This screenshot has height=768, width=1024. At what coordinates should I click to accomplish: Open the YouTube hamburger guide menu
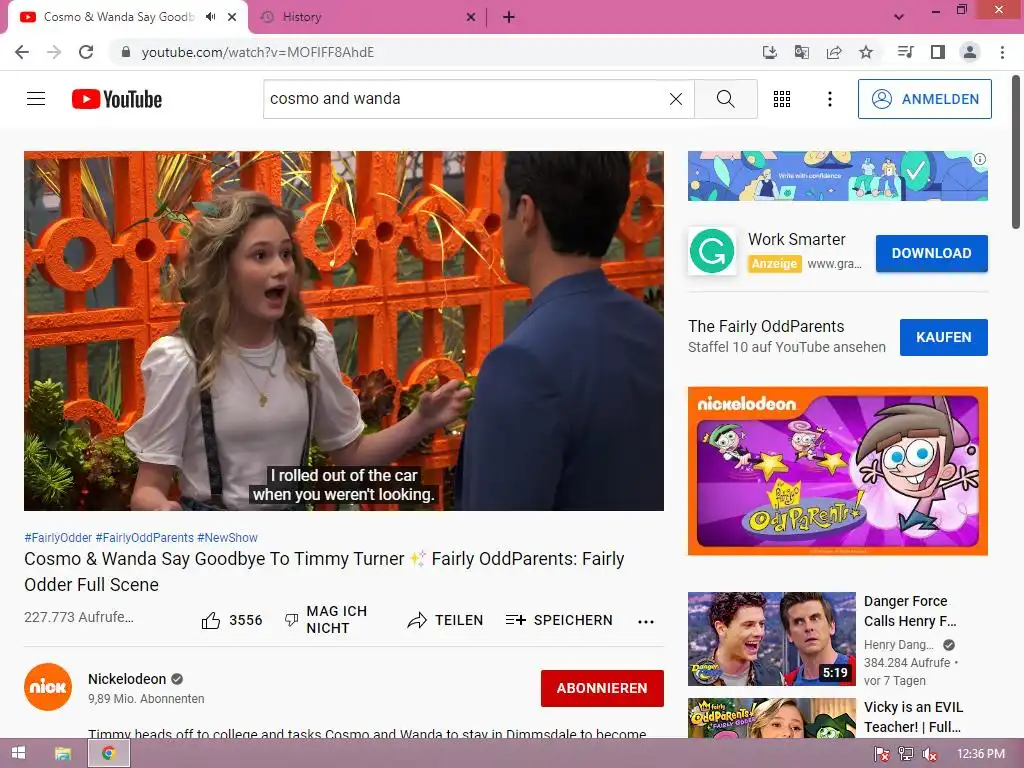coord(36,99)
